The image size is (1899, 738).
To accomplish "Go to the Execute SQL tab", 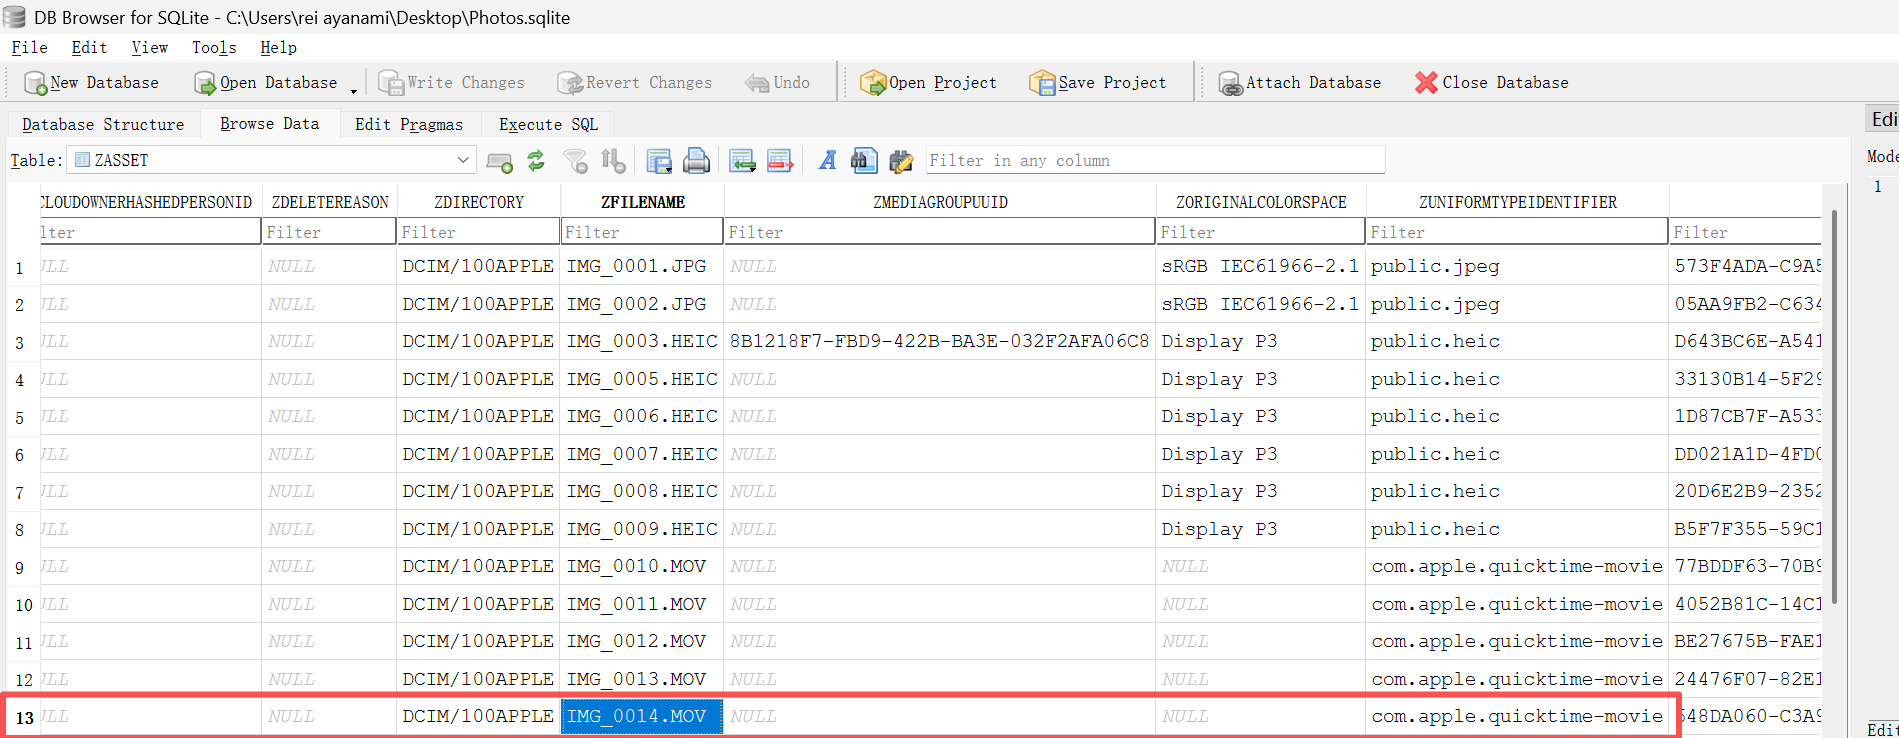I will [548, 124].
